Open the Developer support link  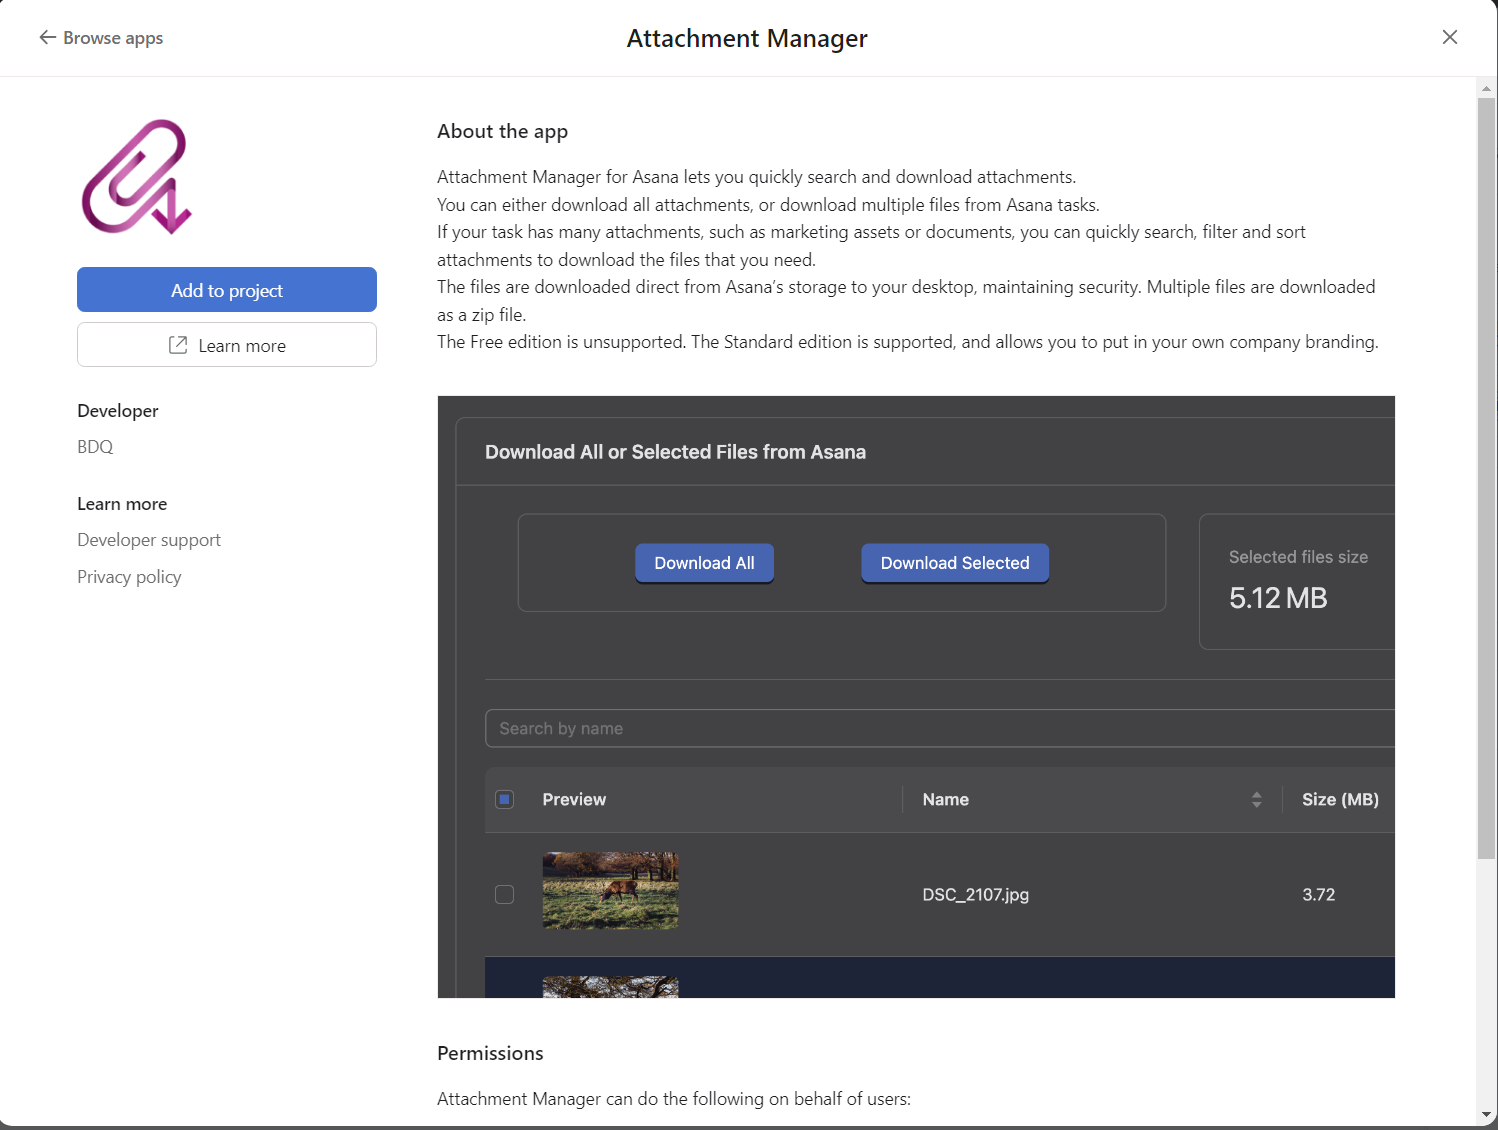148,540
